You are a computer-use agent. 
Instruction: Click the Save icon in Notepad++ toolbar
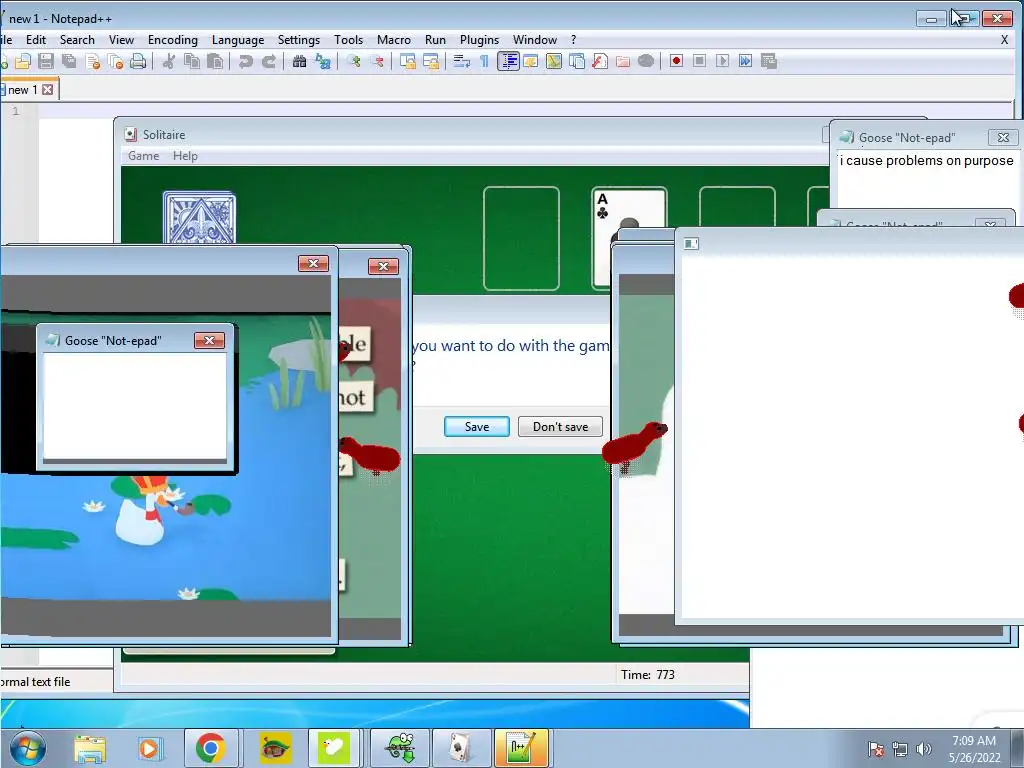click(46, 61)
